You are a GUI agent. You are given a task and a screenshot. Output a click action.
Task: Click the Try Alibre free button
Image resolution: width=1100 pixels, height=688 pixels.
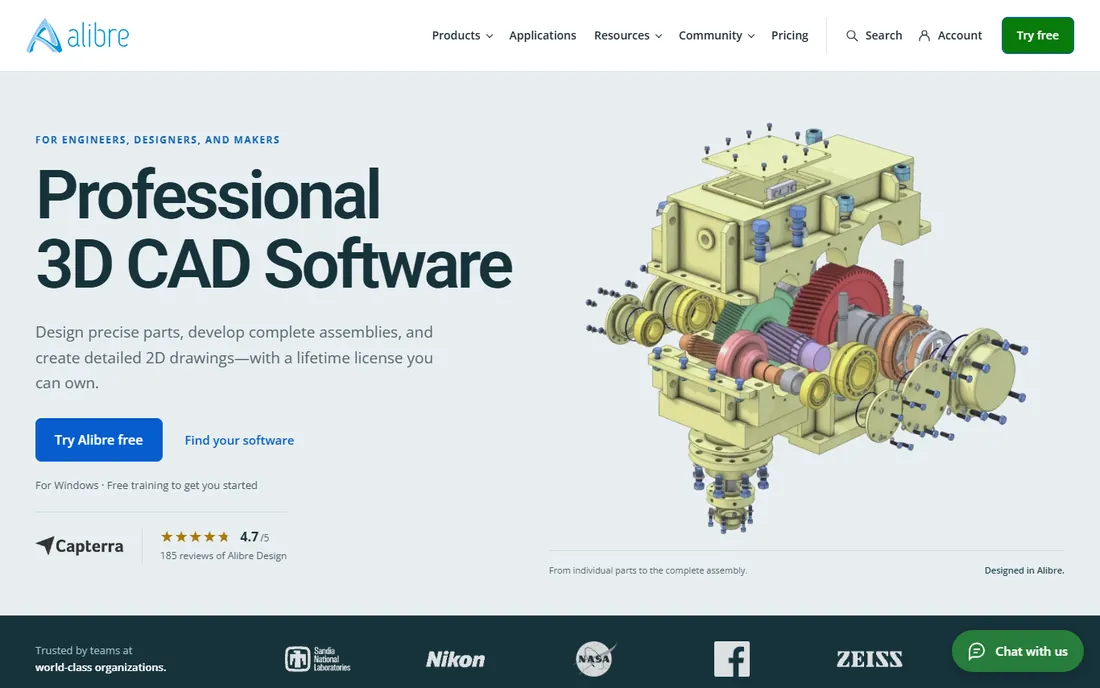(x=99, y=440)
